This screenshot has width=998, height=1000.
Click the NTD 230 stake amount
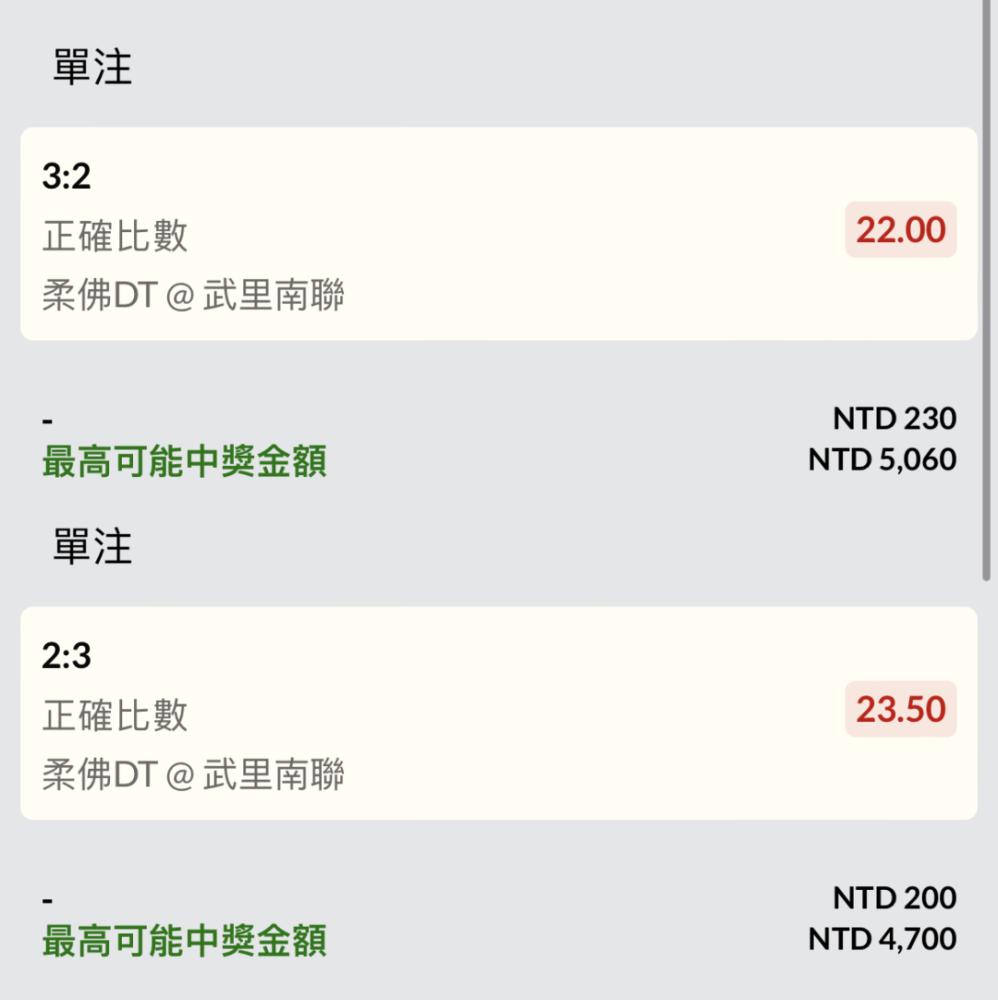click(x=894, y=418)
